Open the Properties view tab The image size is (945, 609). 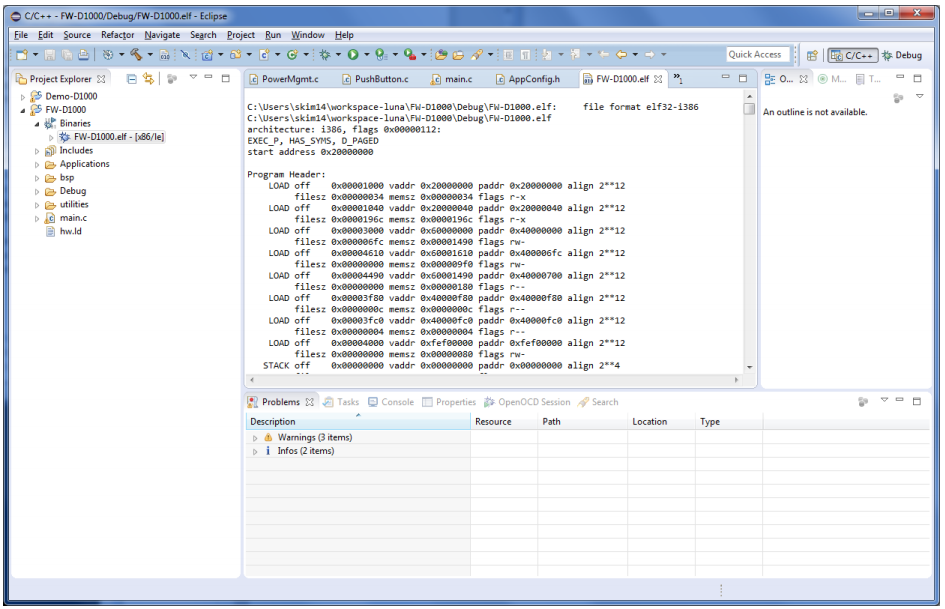[x=449, y=402]
